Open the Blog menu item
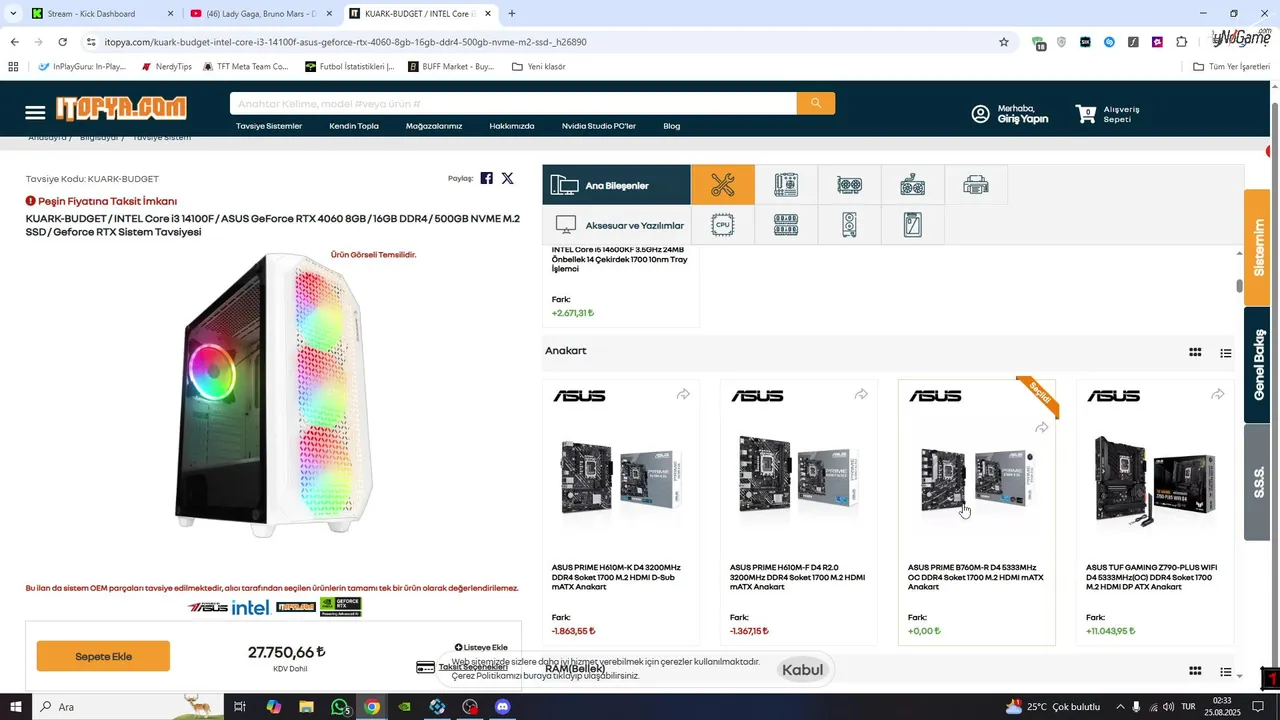The image size is (1280, 720). [x=672, y=126]
